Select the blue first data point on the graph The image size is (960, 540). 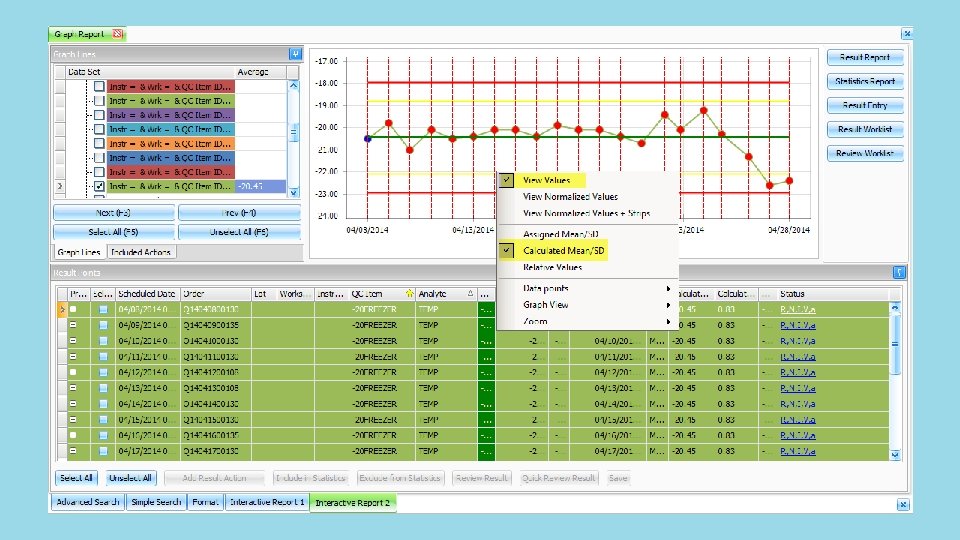(367, 139)
